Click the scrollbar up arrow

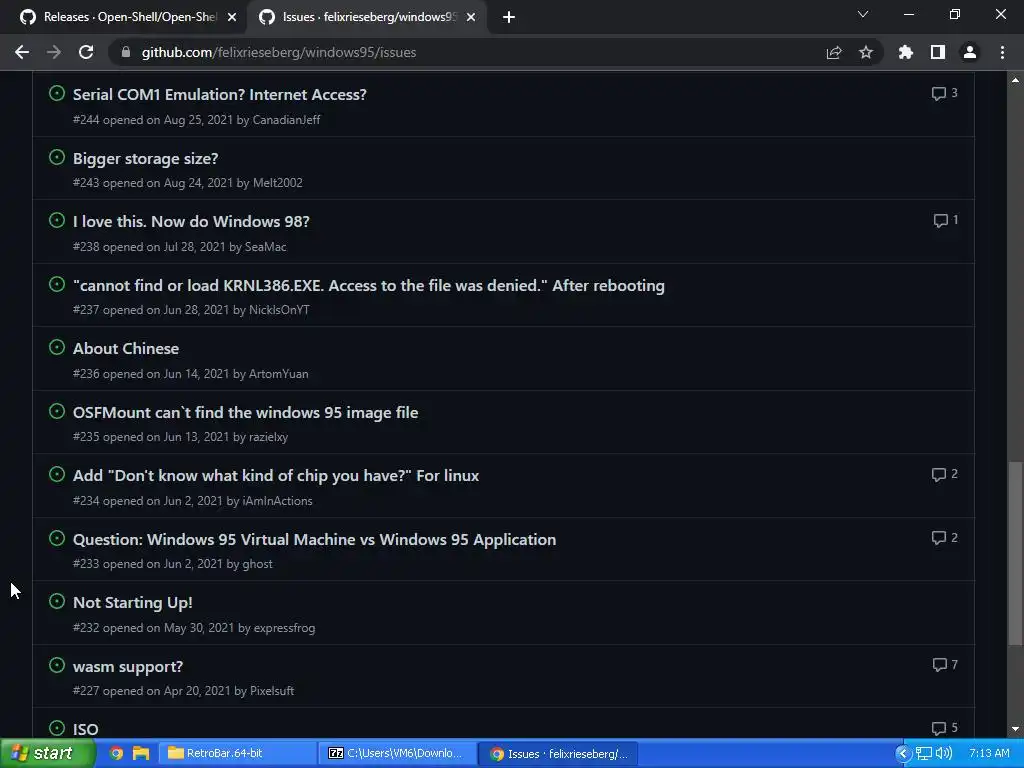(x=1015, y=80)
